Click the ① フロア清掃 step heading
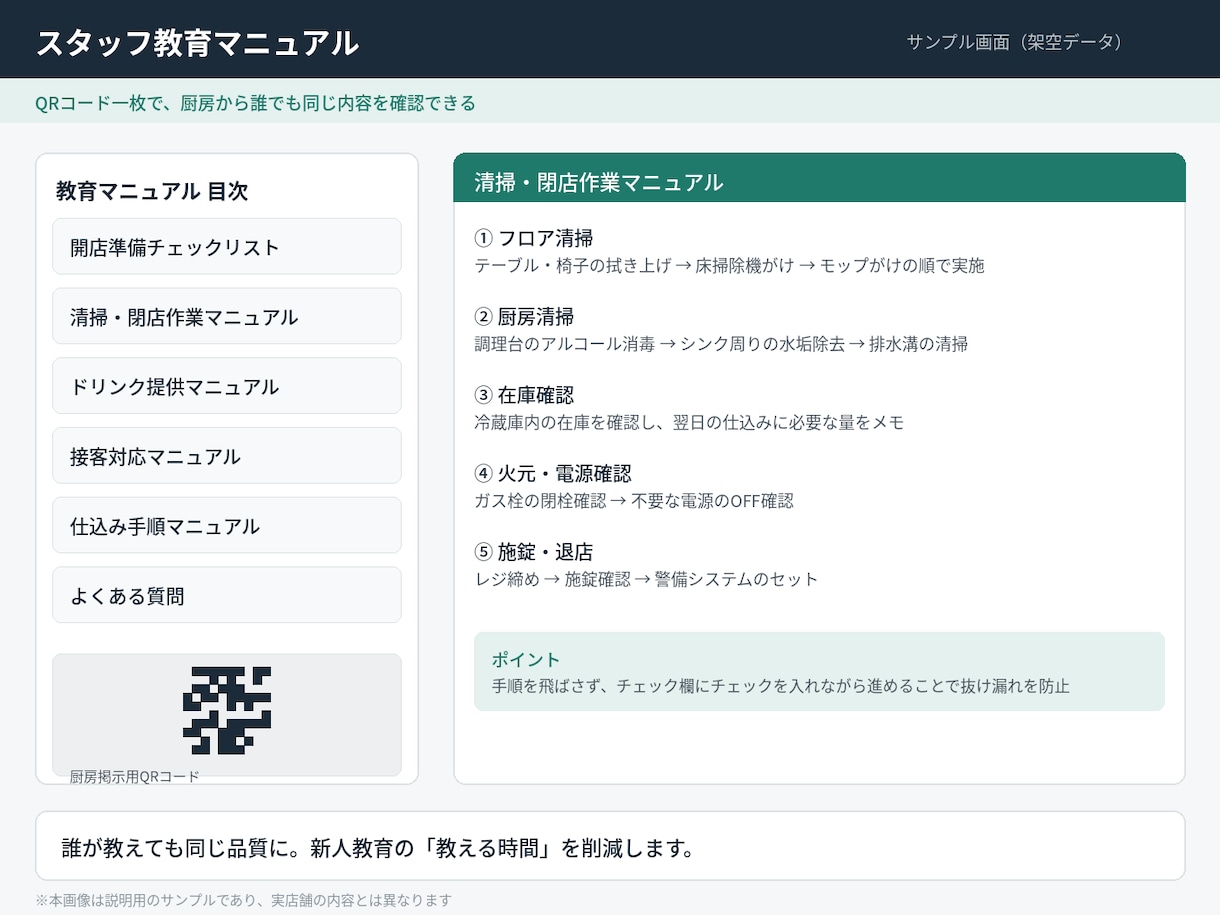Image resolution: width=1220 pixels, height=915 pixels. tap(534, 238)
